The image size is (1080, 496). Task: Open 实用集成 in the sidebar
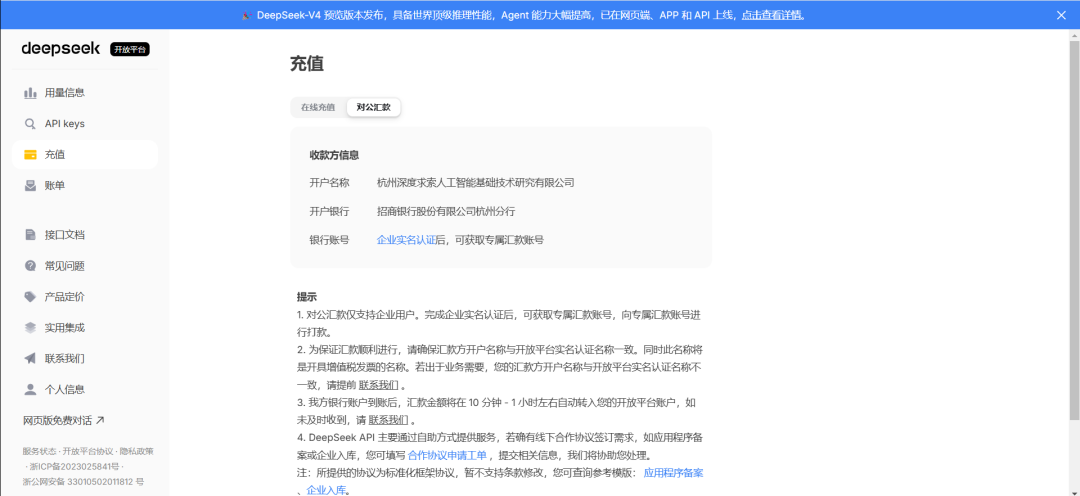tap(85, 328)
